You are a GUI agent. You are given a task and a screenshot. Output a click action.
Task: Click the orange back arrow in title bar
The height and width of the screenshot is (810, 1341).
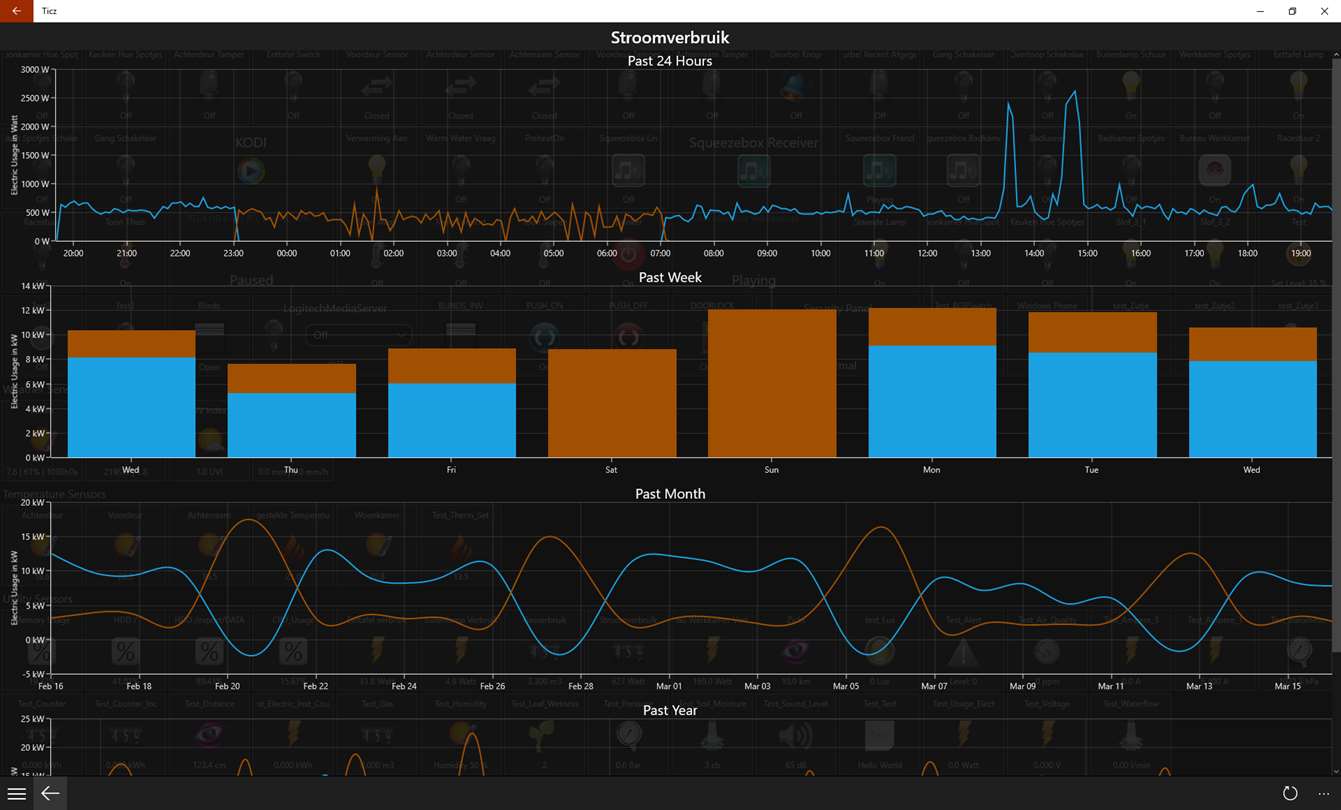(x=16, y=11)
